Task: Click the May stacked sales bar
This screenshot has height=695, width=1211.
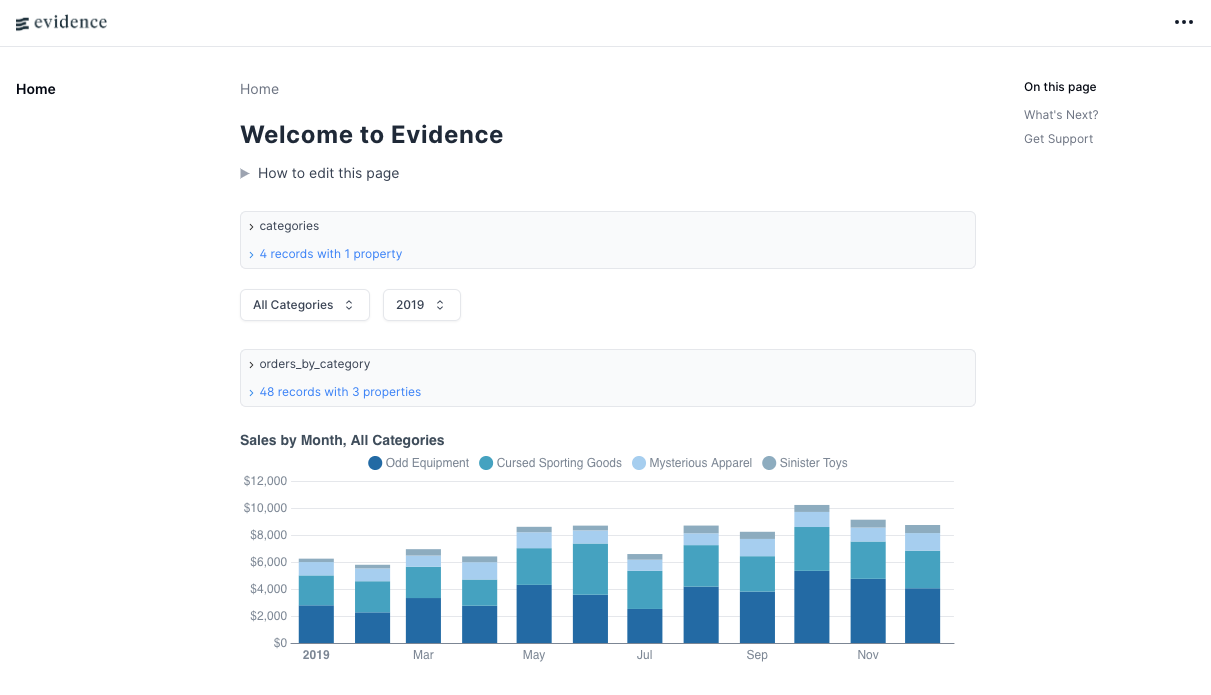Action: coord(534,585)
